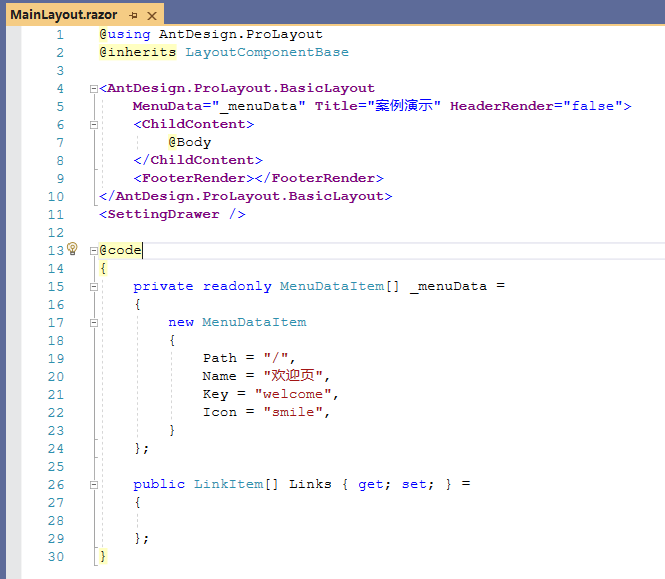Screen dimensions: 665x579
Task: Open the lightbulb quick actions on line 13
Action: pyautogui.click(x=73, y=248)
